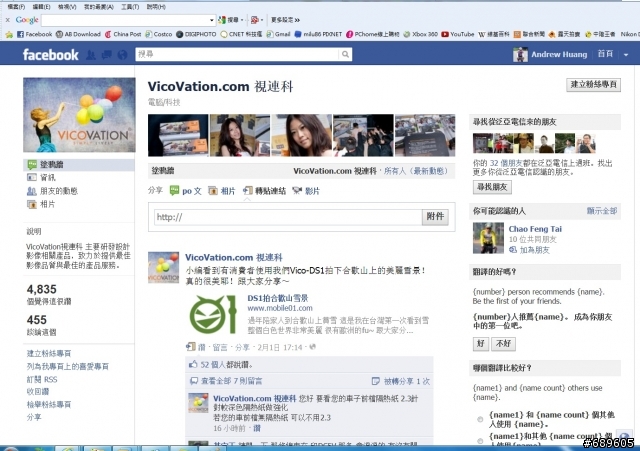Open the 檔案(F) menu
Viewport: 640px width, 451px height.
tap(16, 7)
